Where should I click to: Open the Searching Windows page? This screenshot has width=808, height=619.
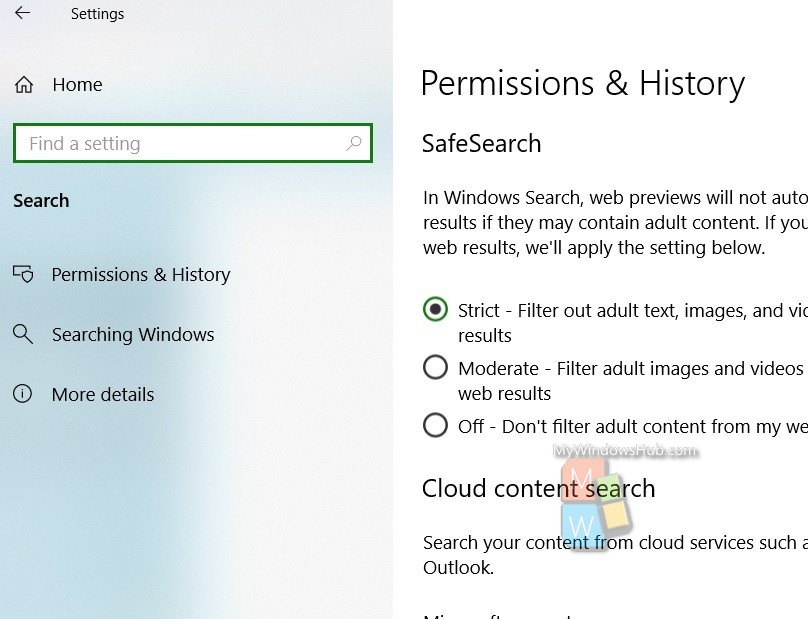click(x=133, y=334)
